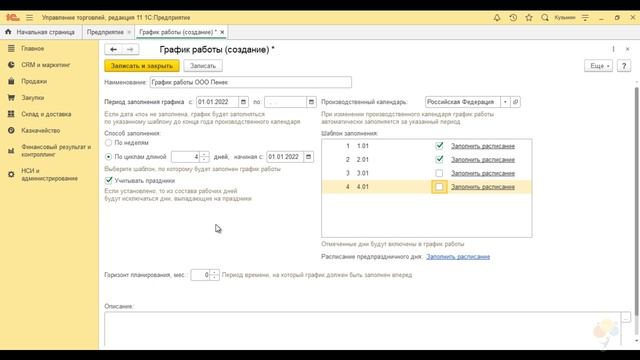Viewport: 640px width, 360px height.
Task: Open the Российская Федерация calendar link icon
Action: (516, 102)
